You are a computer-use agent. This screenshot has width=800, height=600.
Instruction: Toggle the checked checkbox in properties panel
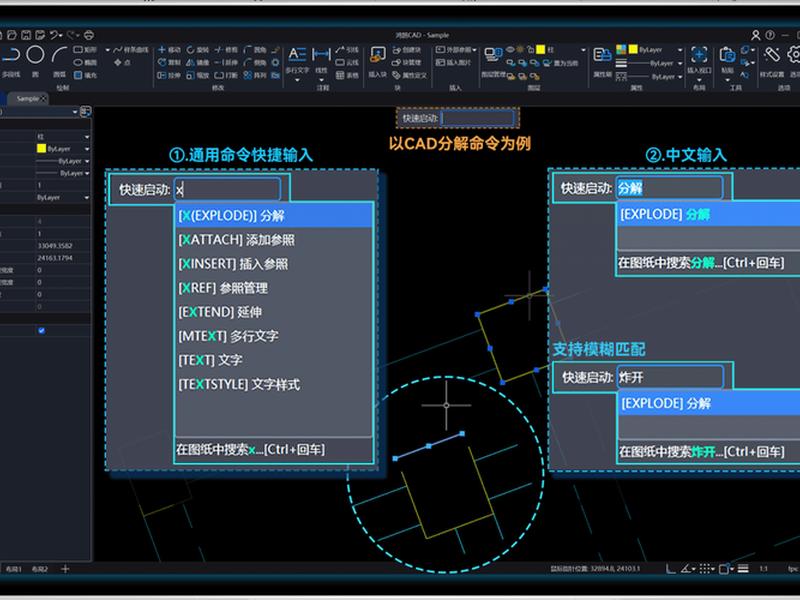[41, 331]
